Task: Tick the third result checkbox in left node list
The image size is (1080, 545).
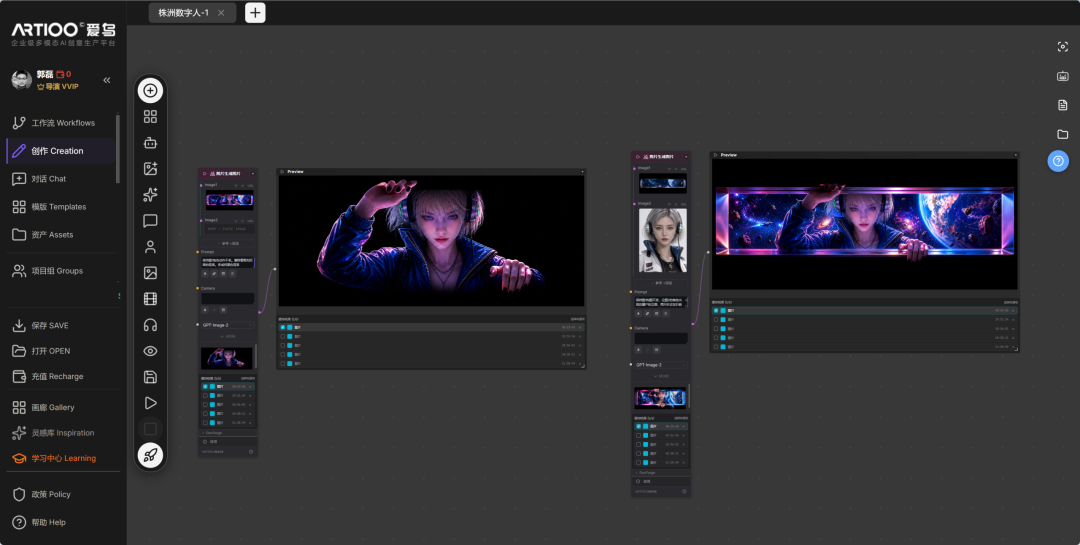Action: coord(205,404)
